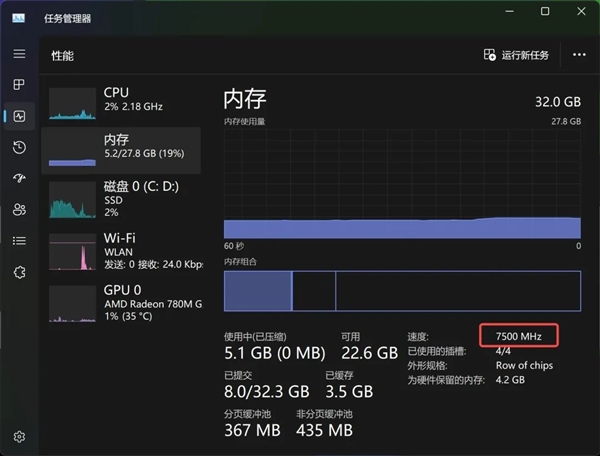The height and width of the screenshot is (456, 600).
Task: Select the 磁盘 0 (C: D:) item
Action: tap(122, 198)
